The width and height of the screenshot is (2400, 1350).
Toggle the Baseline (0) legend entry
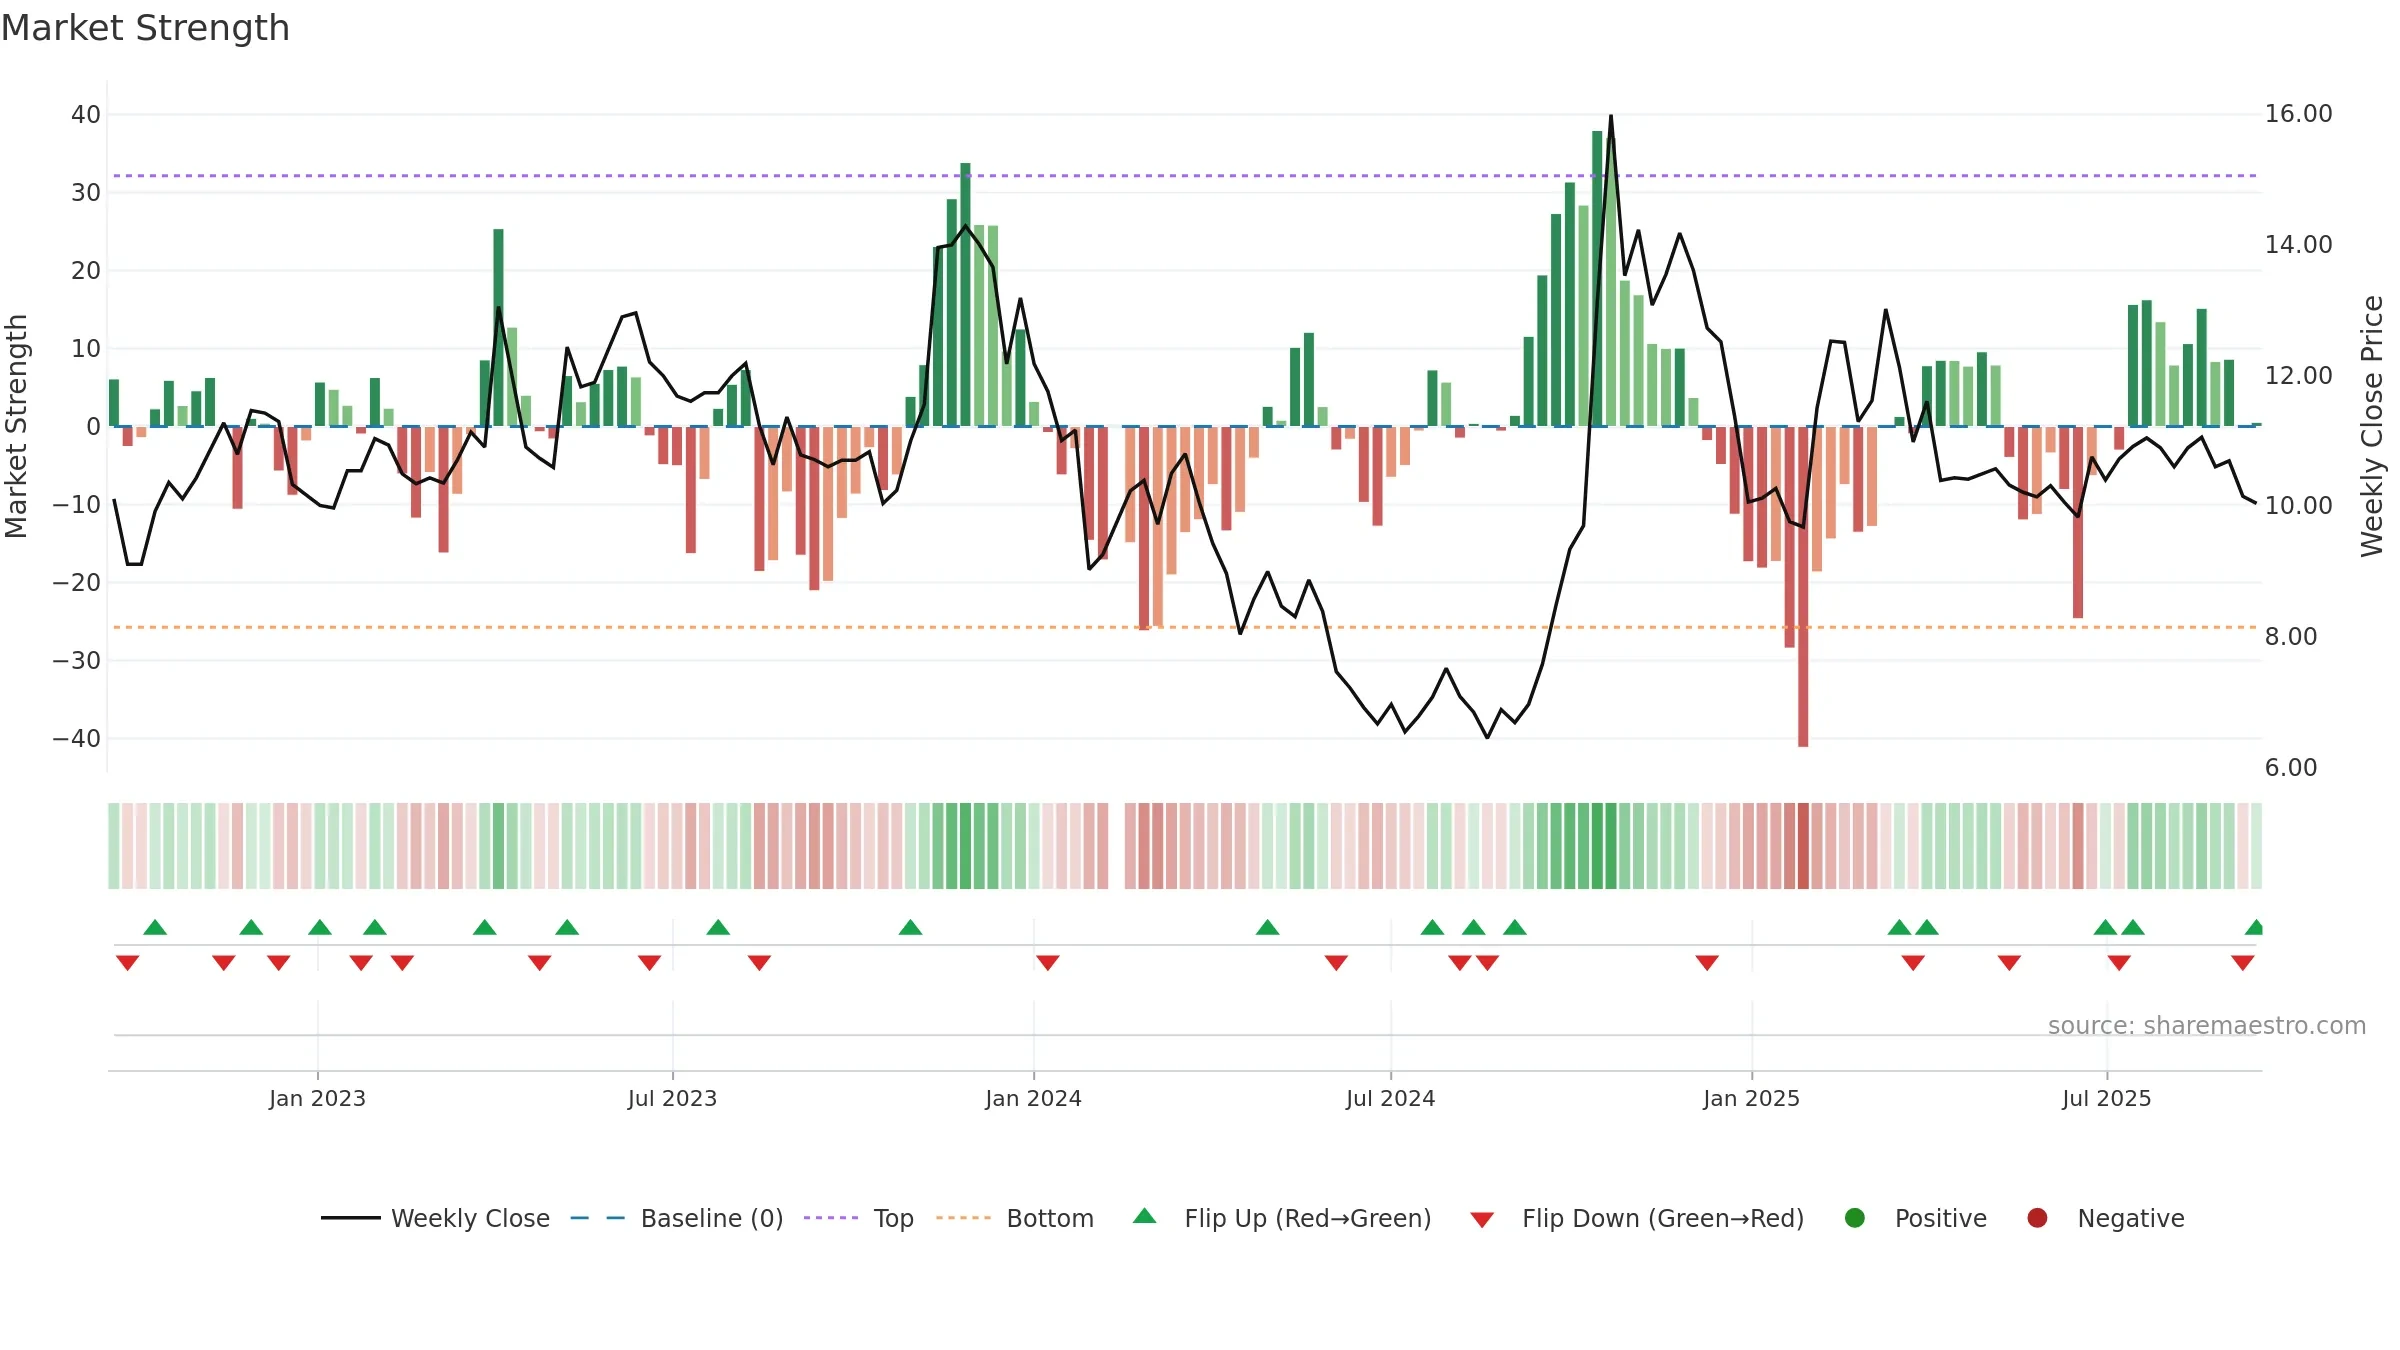tap(677, 1218)
